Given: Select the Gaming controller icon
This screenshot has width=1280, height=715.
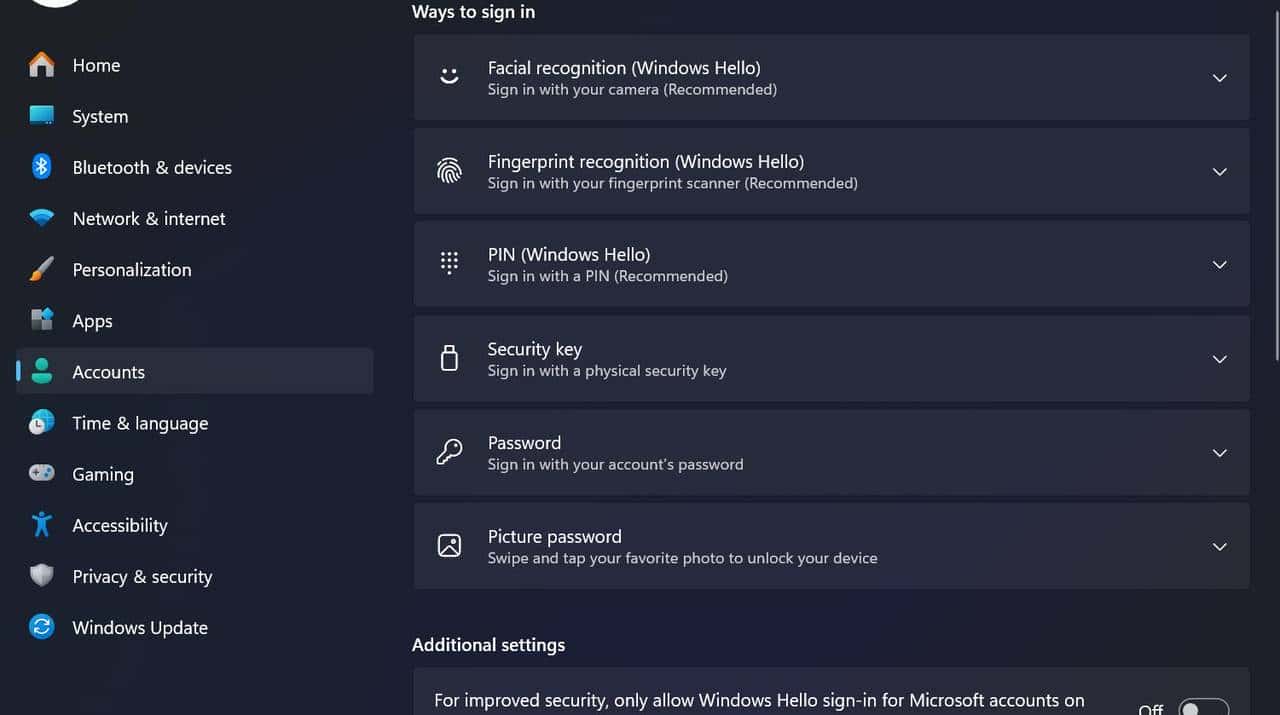Looking at the screenshot, I should (41, 474).
